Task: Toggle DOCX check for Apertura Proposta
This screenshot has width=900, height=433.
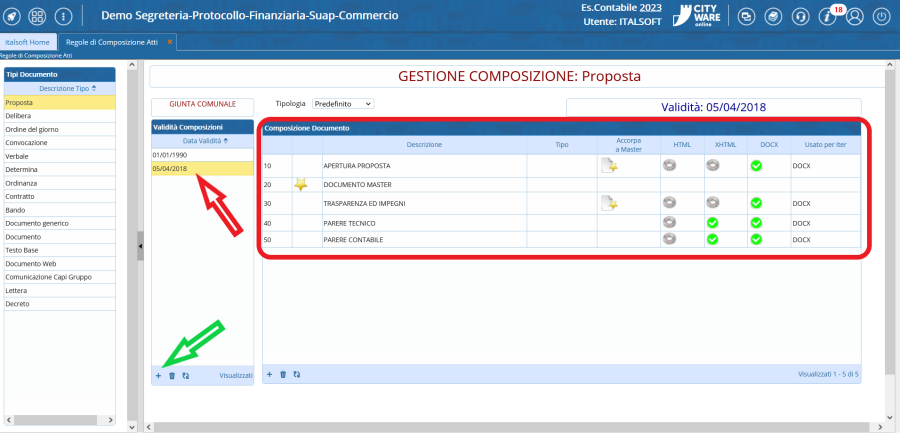Action: click(x=756, y=165)
